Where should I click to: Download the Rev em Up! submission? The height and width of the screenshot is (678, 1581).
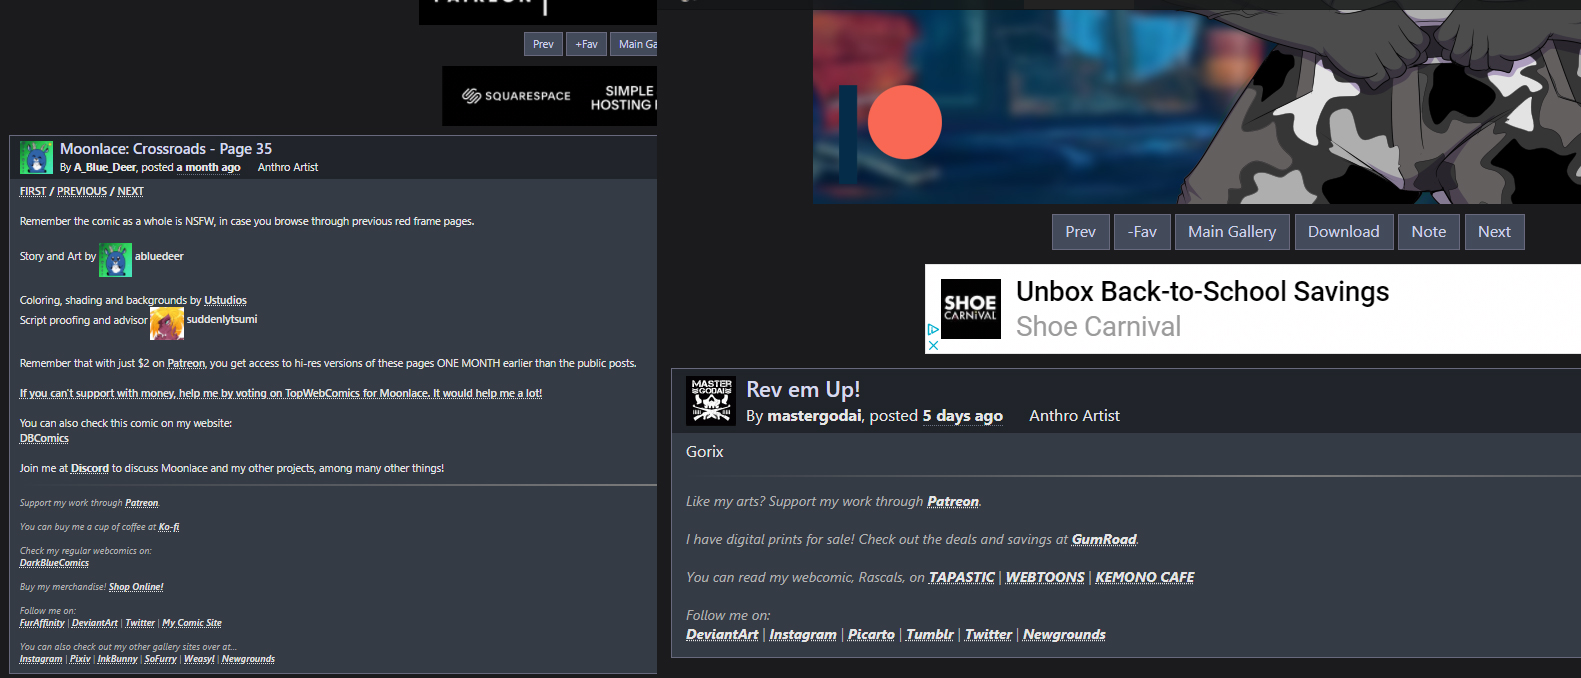[1343, 232]
